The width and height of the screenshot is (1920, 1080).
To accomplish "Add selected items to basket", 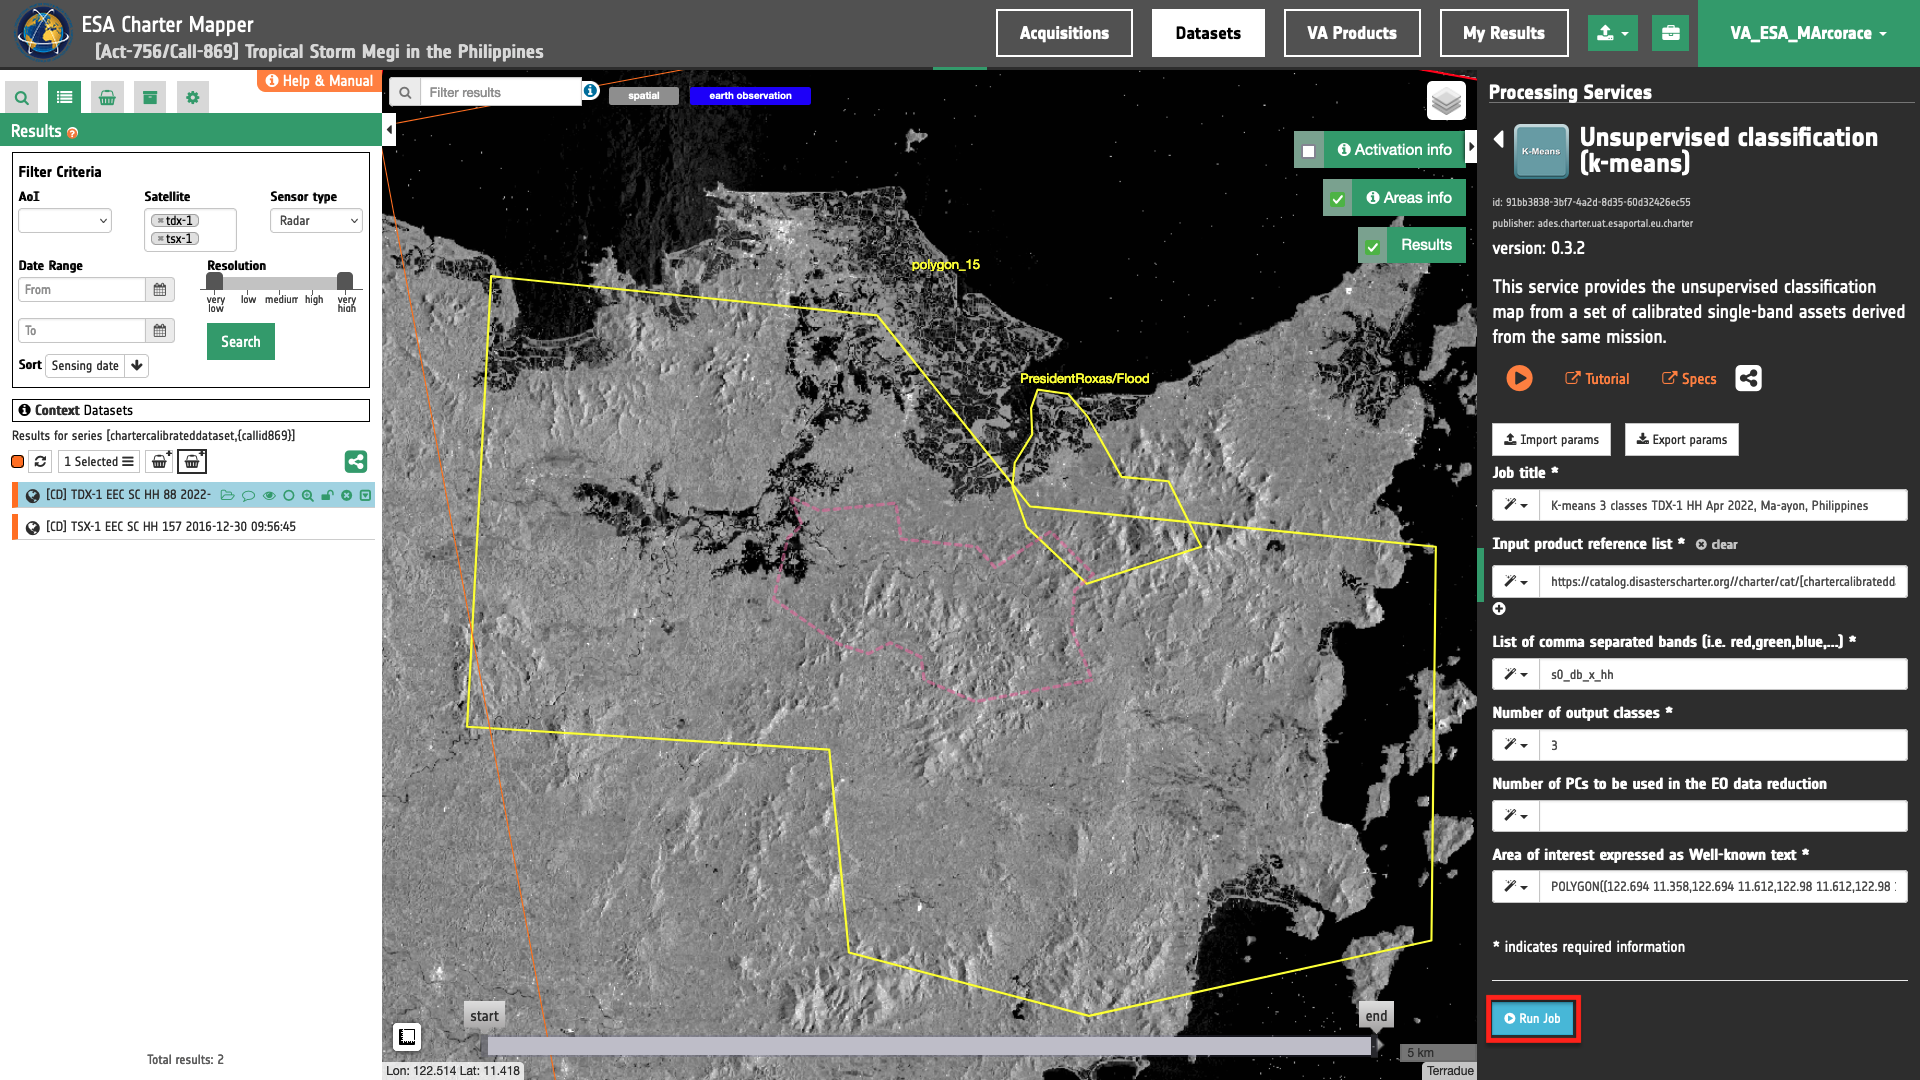I will tap(160, 461).
